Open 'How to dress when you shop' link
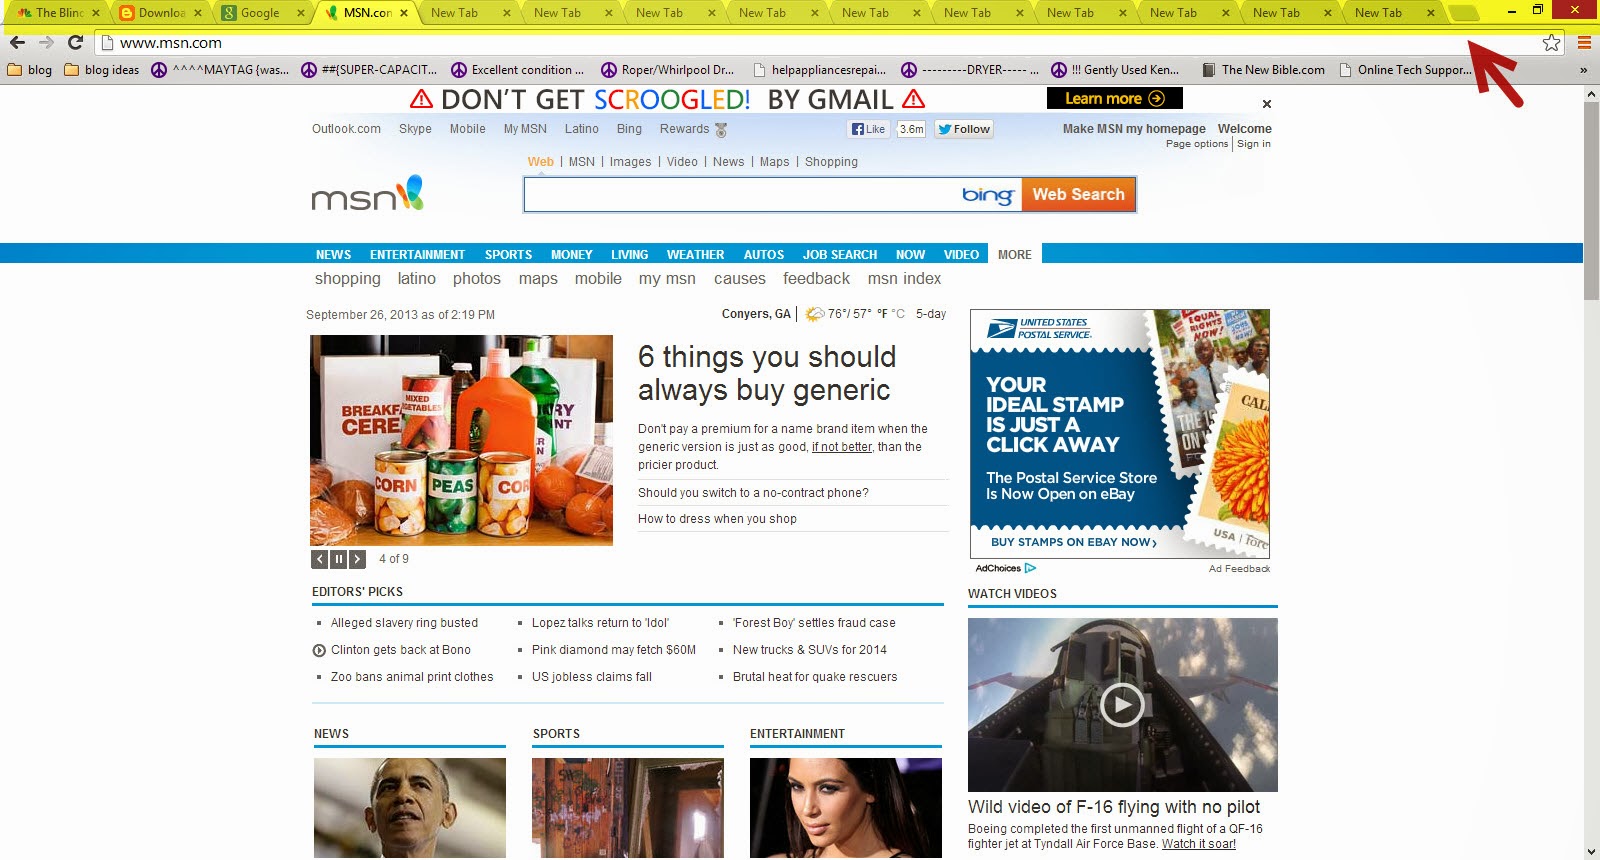 coord(717,519)
